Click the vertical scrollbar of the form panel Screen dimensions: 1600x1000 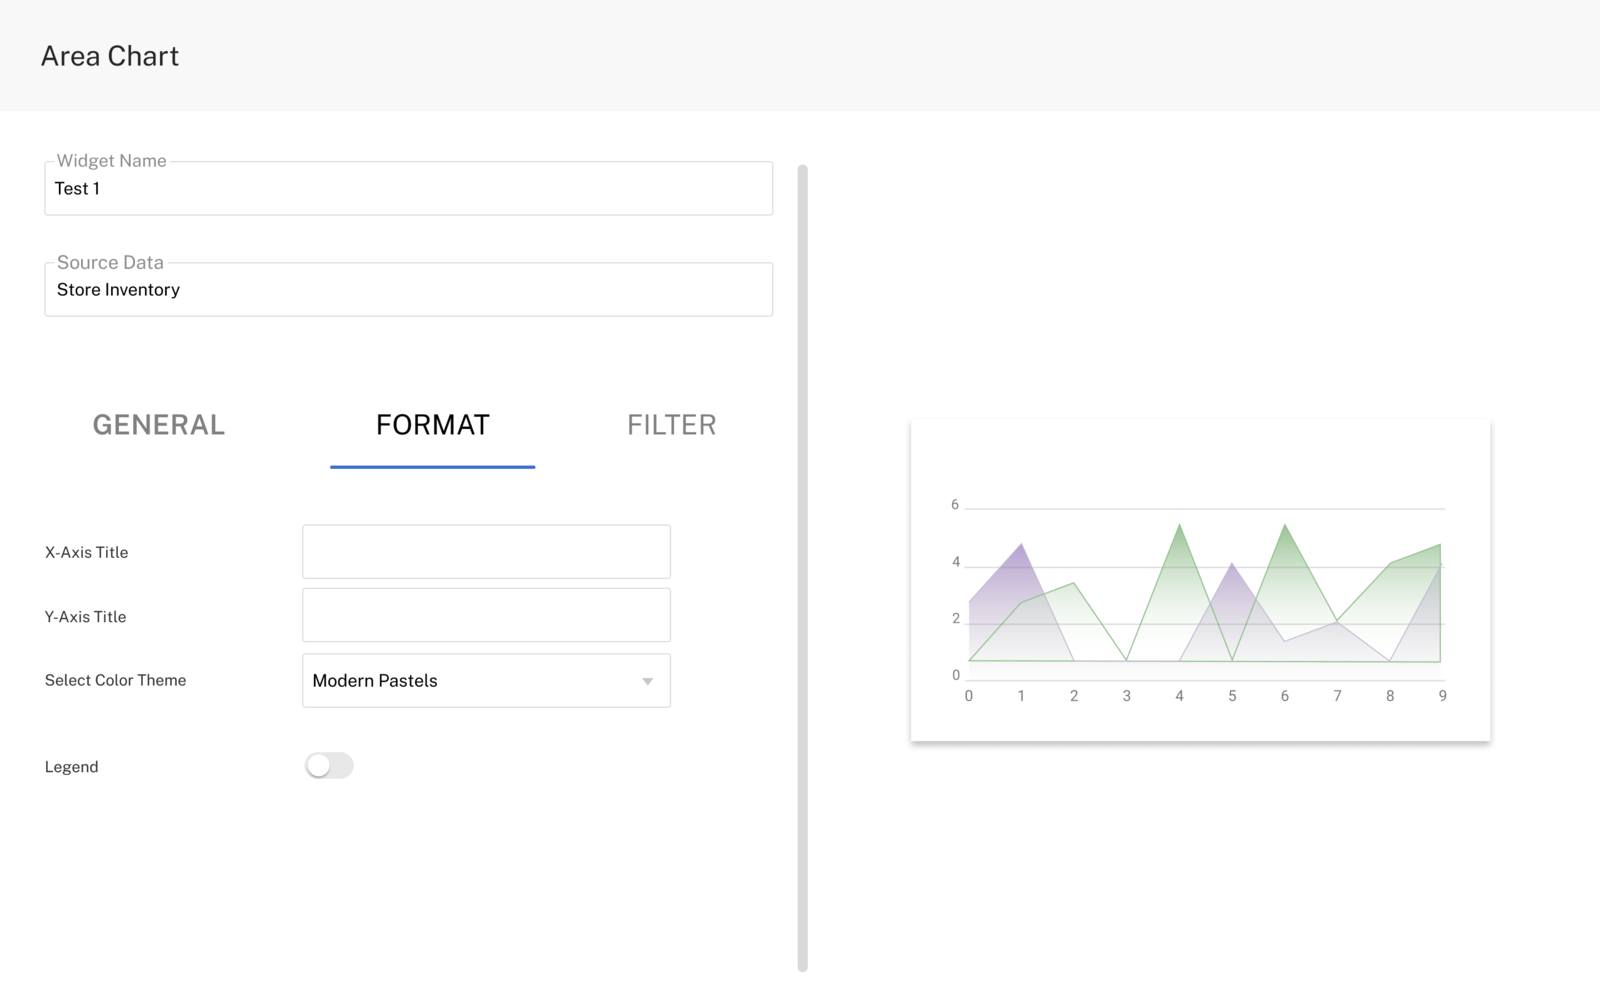pyautogui.click(x=803, y=568)
